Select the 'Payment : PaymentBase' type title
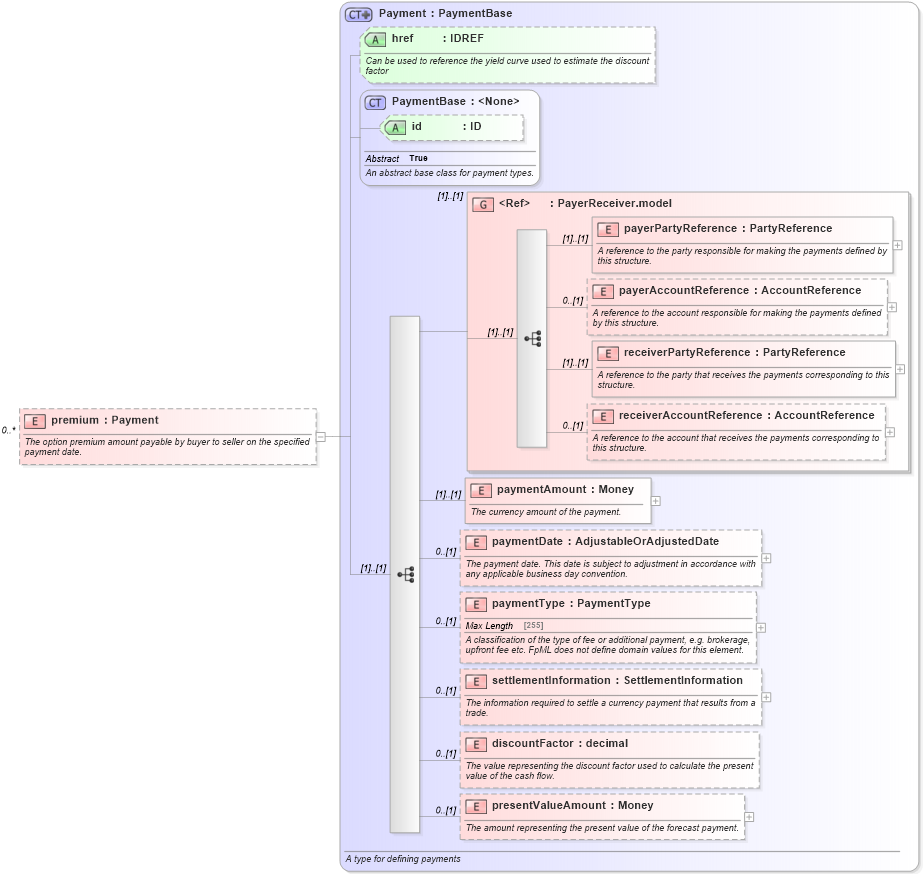 446,14
